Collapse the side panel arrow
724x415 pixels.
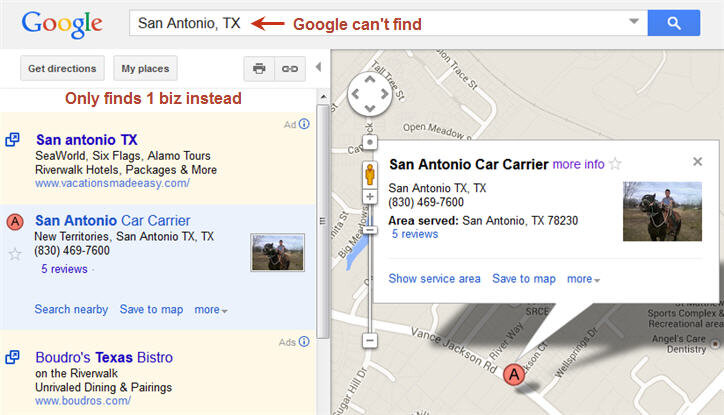(318, 67)
